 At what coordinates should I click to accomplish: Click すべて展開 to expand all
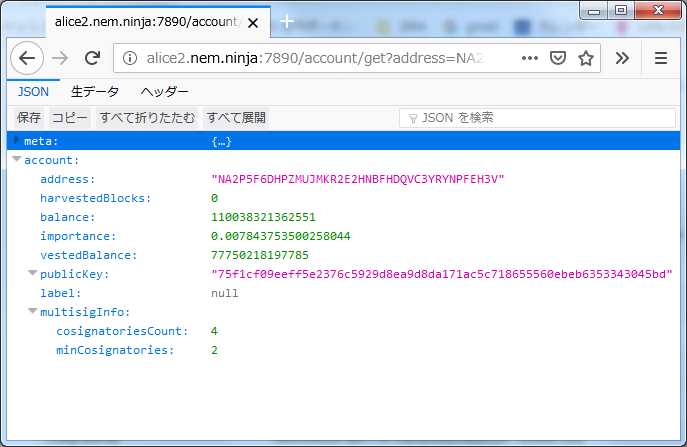click(236, 117)
